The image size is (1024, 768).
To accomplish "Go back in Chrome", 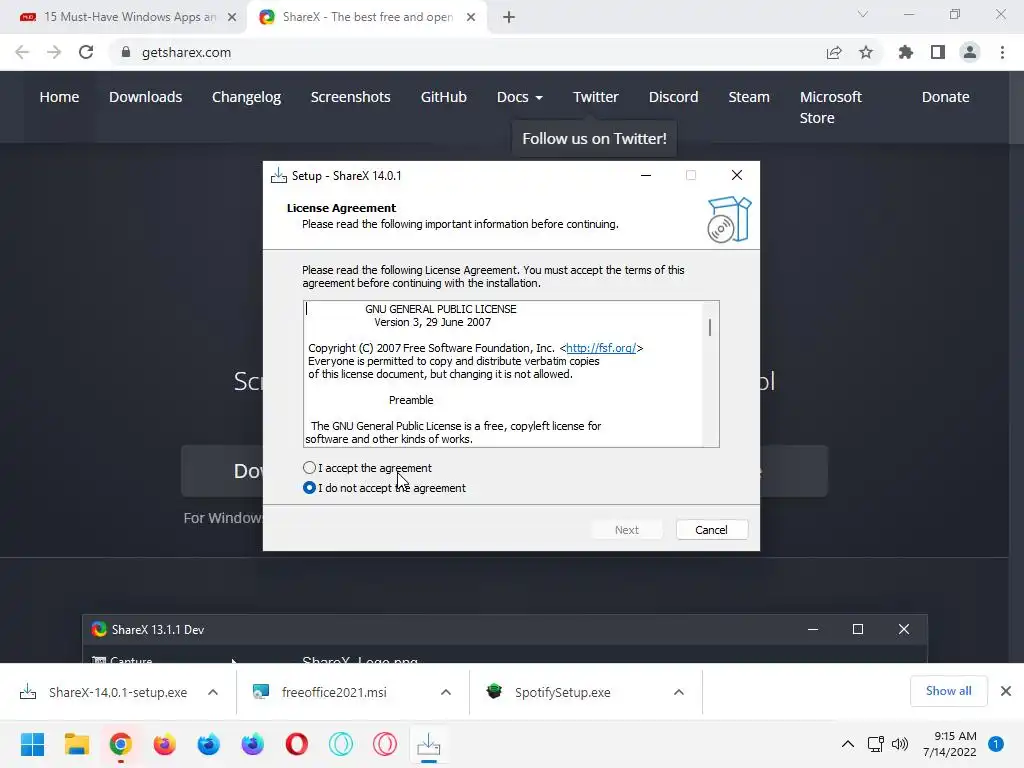I will click(x=22, y=52).
